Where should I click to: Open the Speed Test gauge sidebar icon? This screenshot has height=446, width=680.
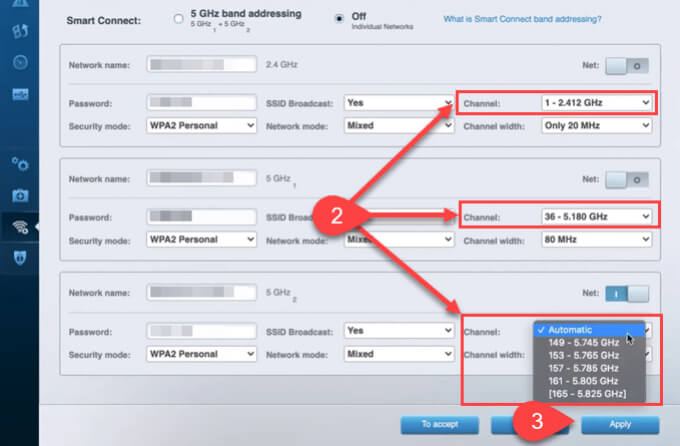[x=20, y=62]
